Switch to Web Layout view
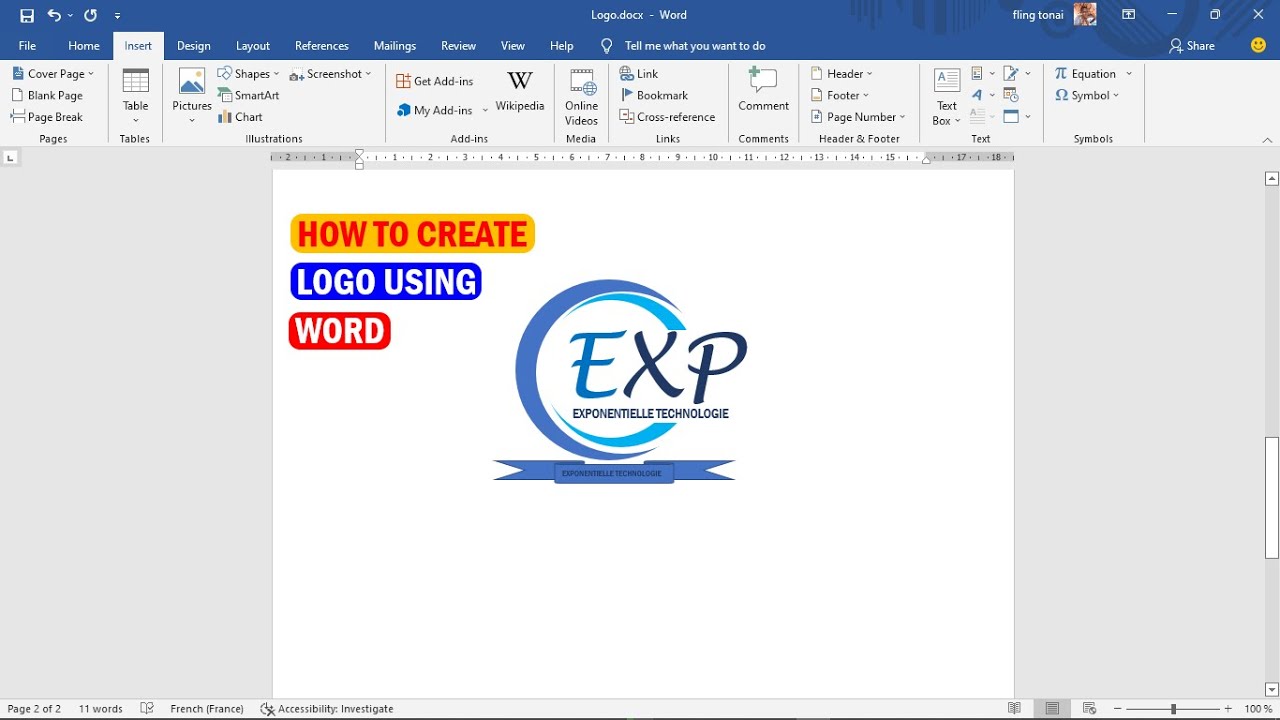Screen dimensions: 1280x720 click(x=1089, y=708)
